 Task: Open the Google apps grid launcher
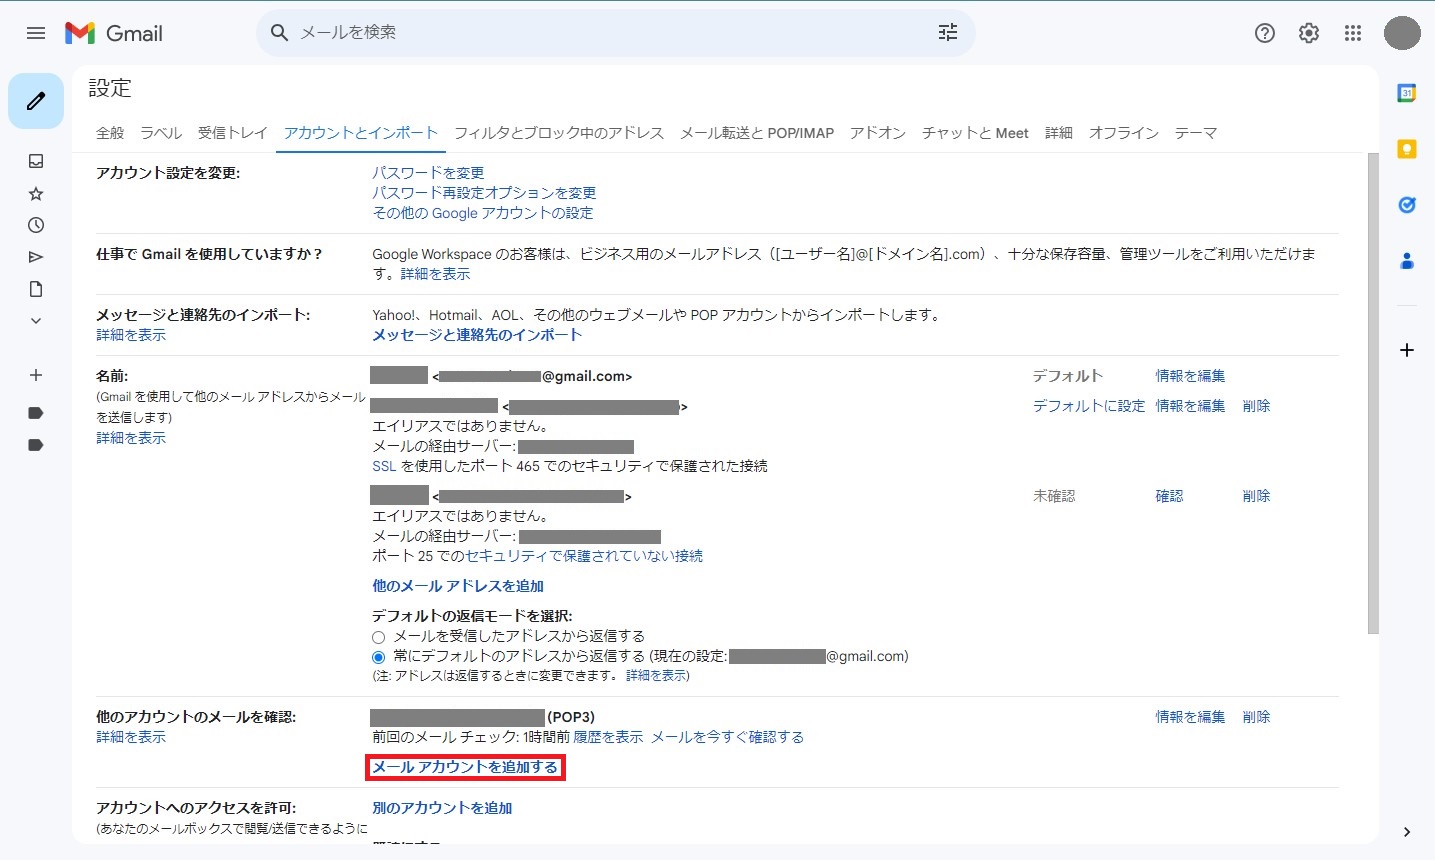point(1353,33)
